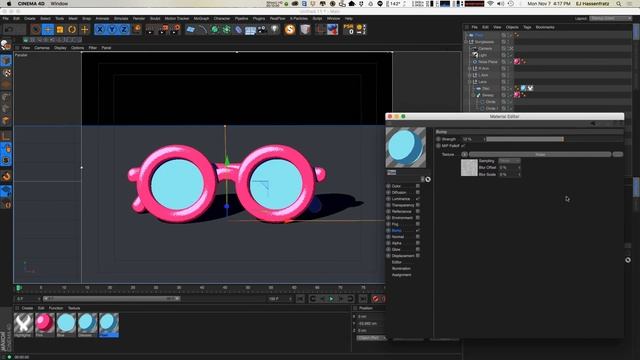Select the Normal channel in Material Editor
Screen dimensions: 640x360
[x=398, y=237]
